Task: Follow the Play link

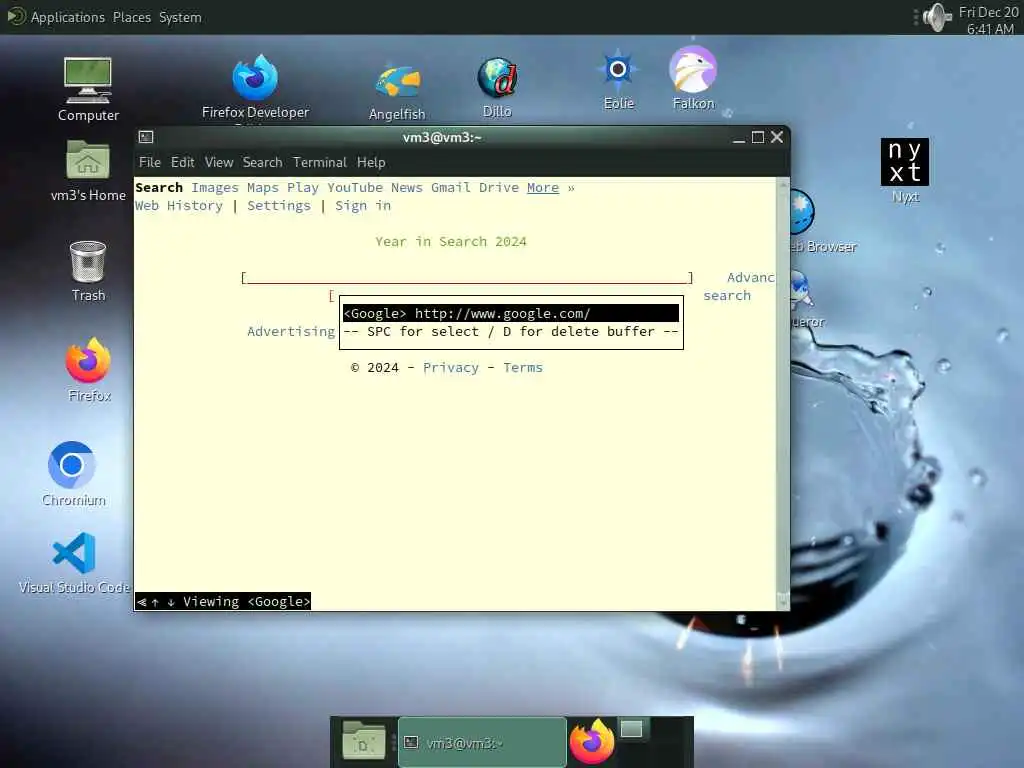Action: coord(303,188)
